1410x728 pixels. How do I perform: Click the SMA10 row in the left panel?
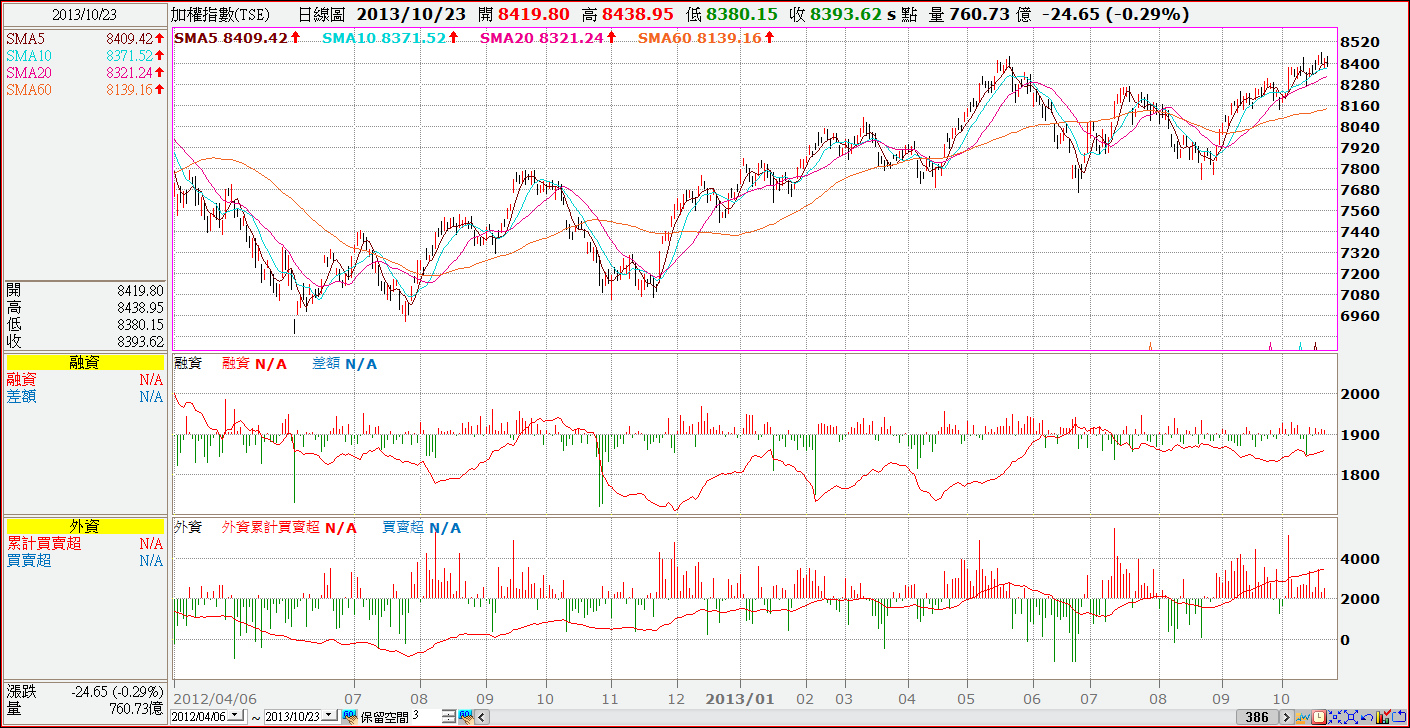pos(84,55)
